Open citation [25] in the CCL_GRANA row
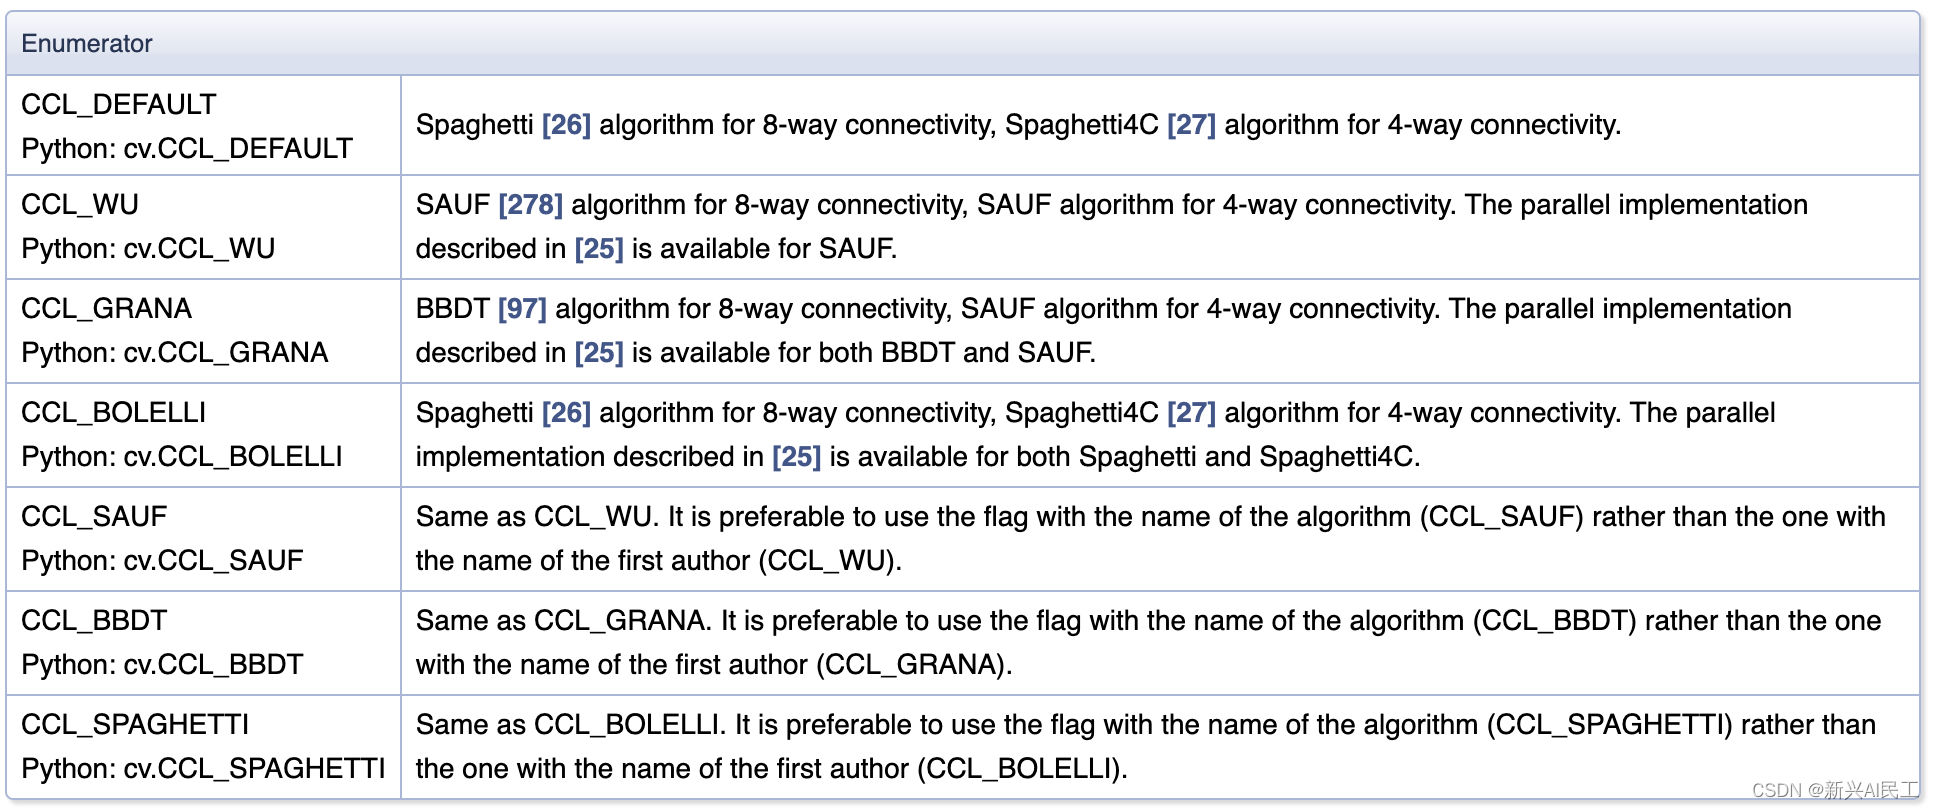The image size is (1934, 810). [x=598, y=353]
